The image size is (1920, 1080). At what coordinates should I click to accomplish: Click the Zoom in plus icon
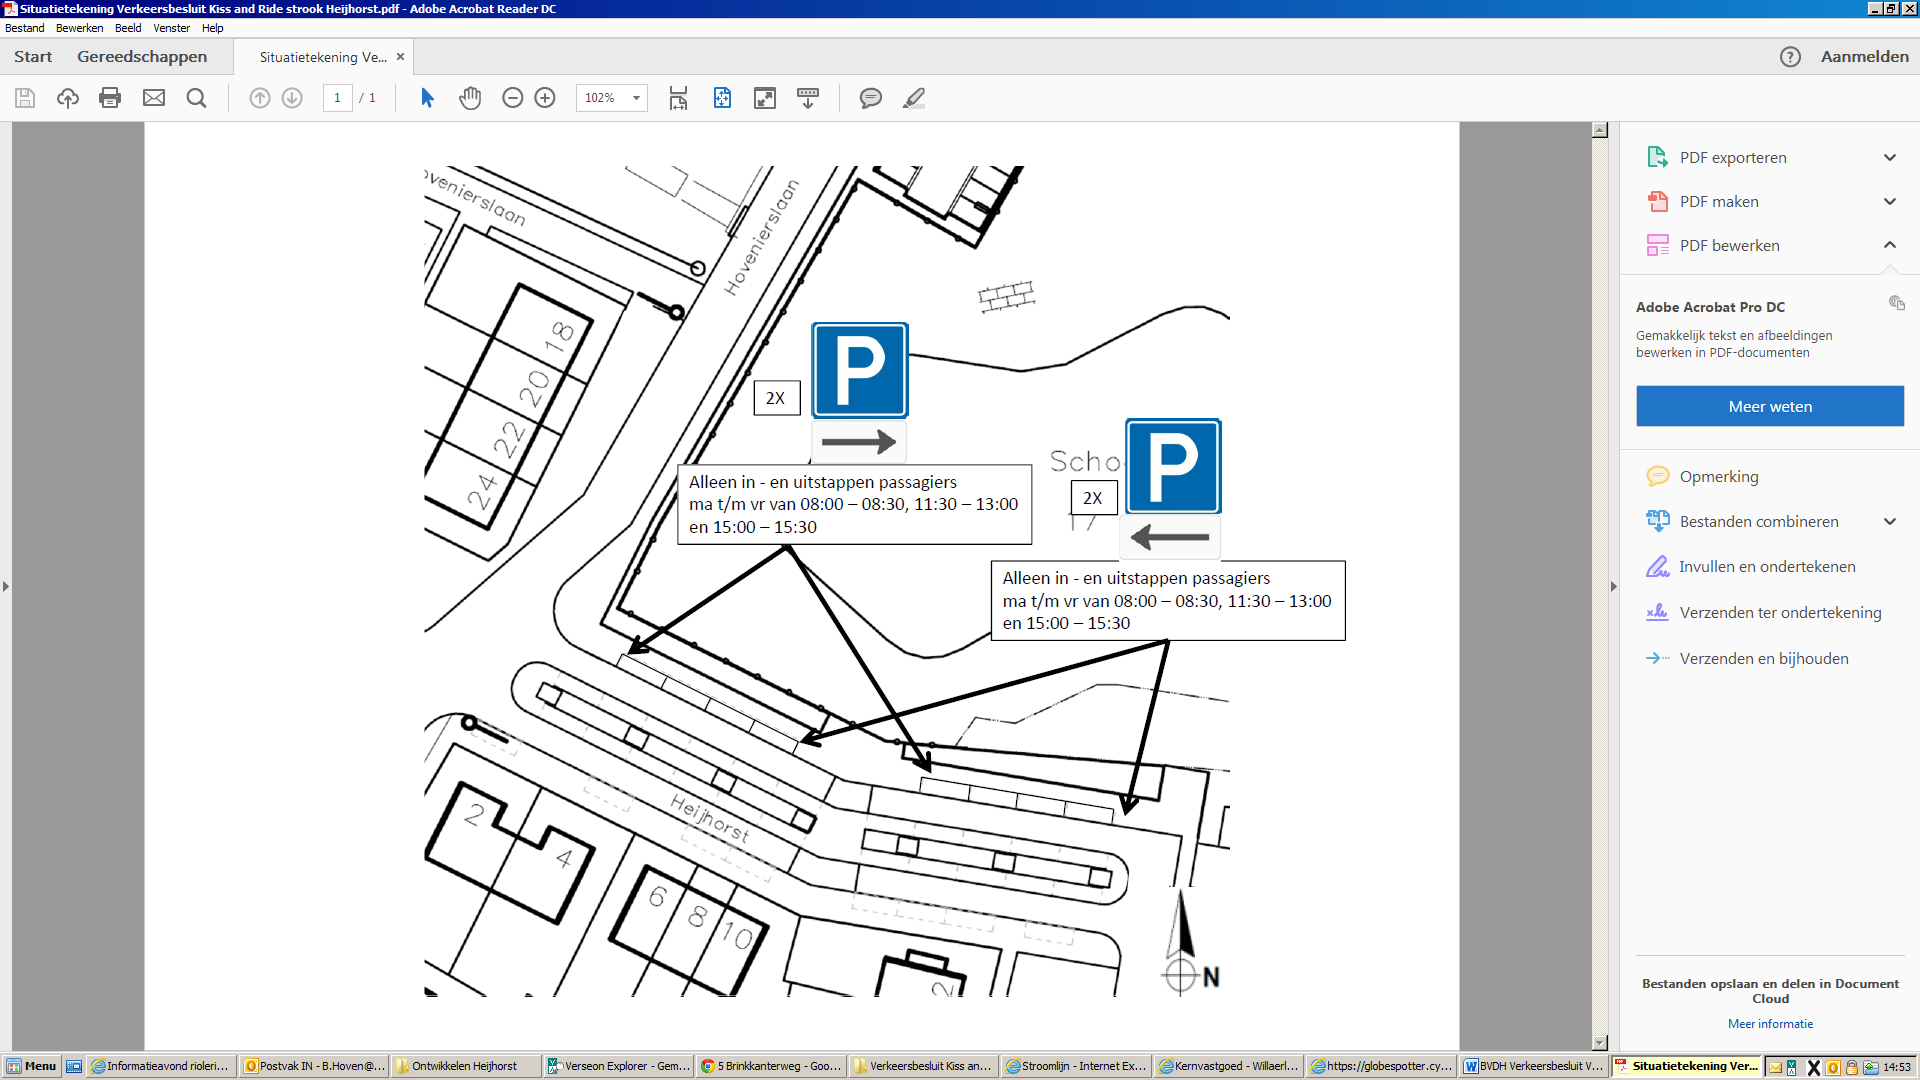click(545, 98)
